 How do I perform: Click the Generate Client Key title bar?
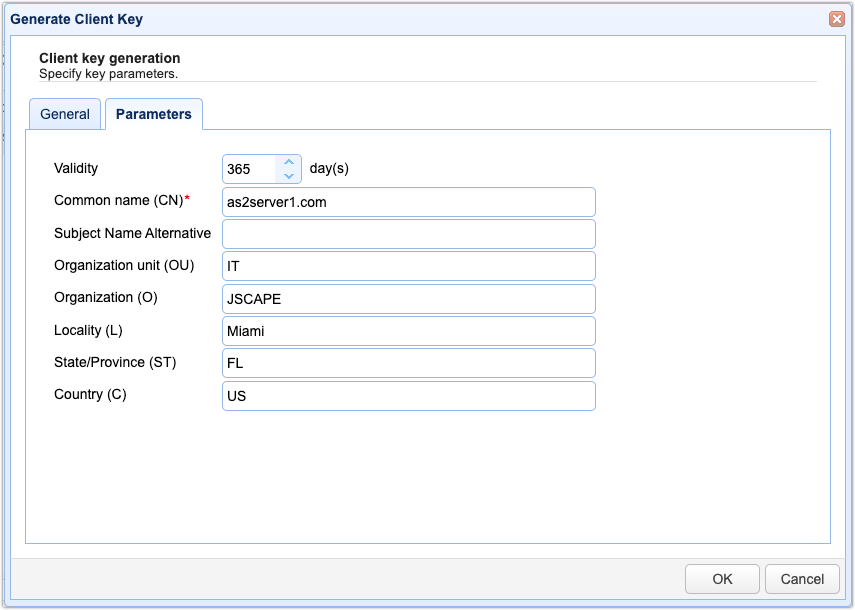(400, 19)
